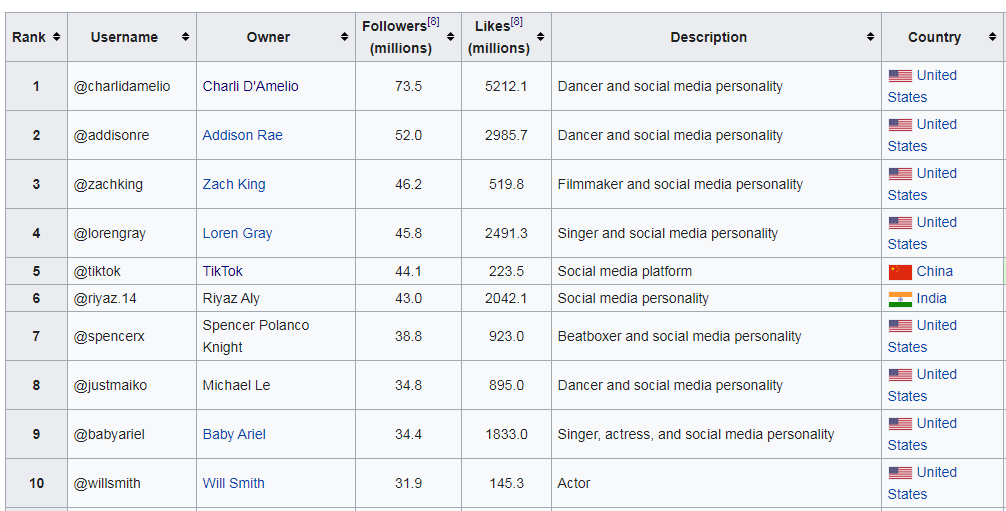Sort table by Rank column arrows
The width and height of the screenshot is (1006, 511).
(56, 37)
